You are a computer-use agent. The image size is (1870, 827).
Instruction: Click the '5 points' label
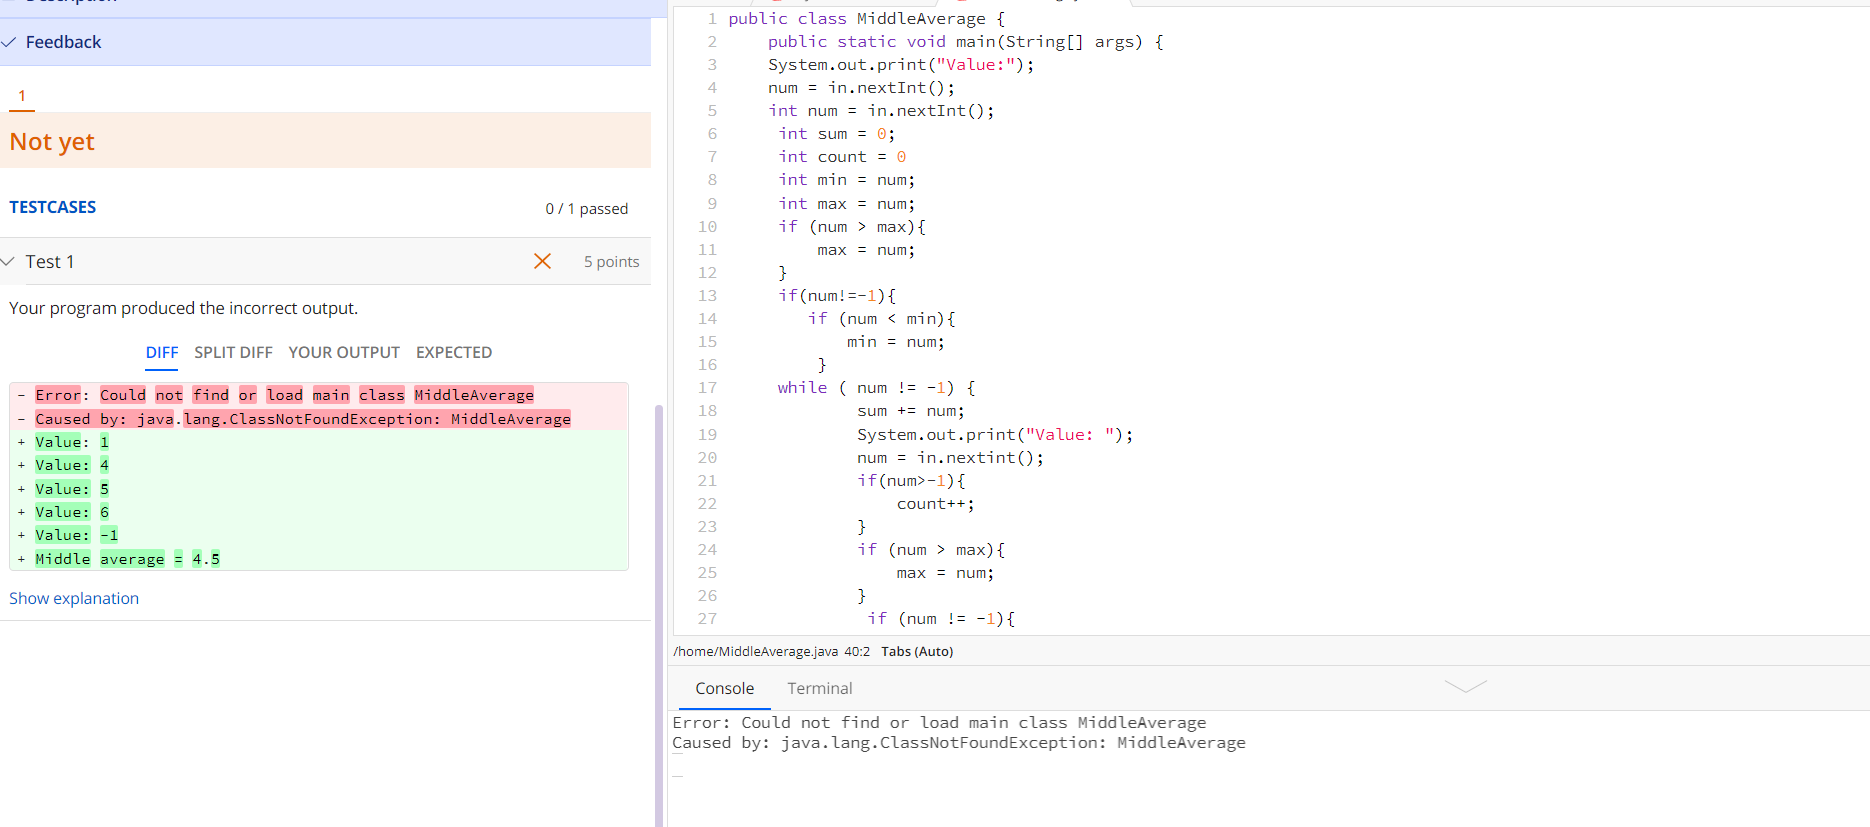tap(611, 261)
